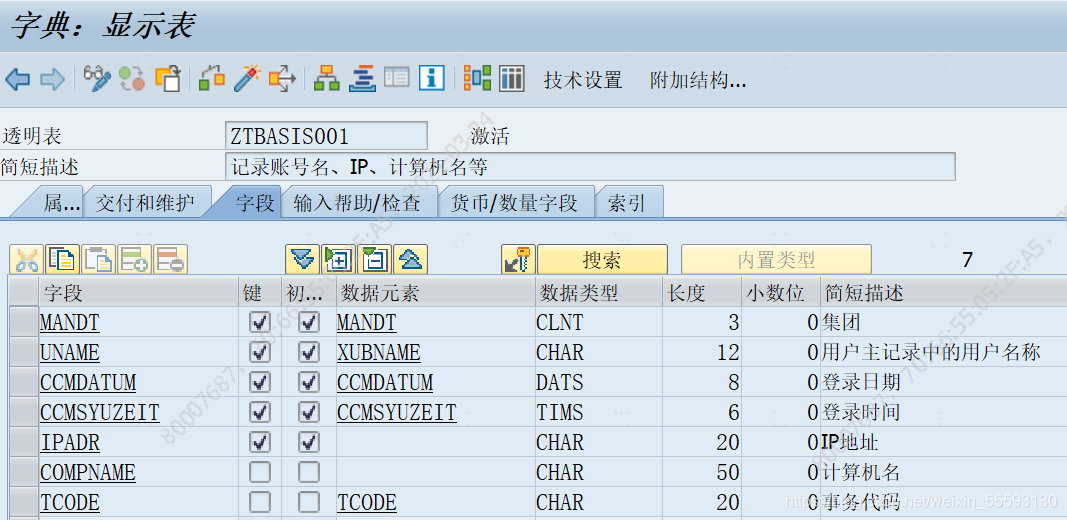Enable initial values checkbox for COMPNAME
This screenshot has width=1067, height=520.
coord(310,472)
